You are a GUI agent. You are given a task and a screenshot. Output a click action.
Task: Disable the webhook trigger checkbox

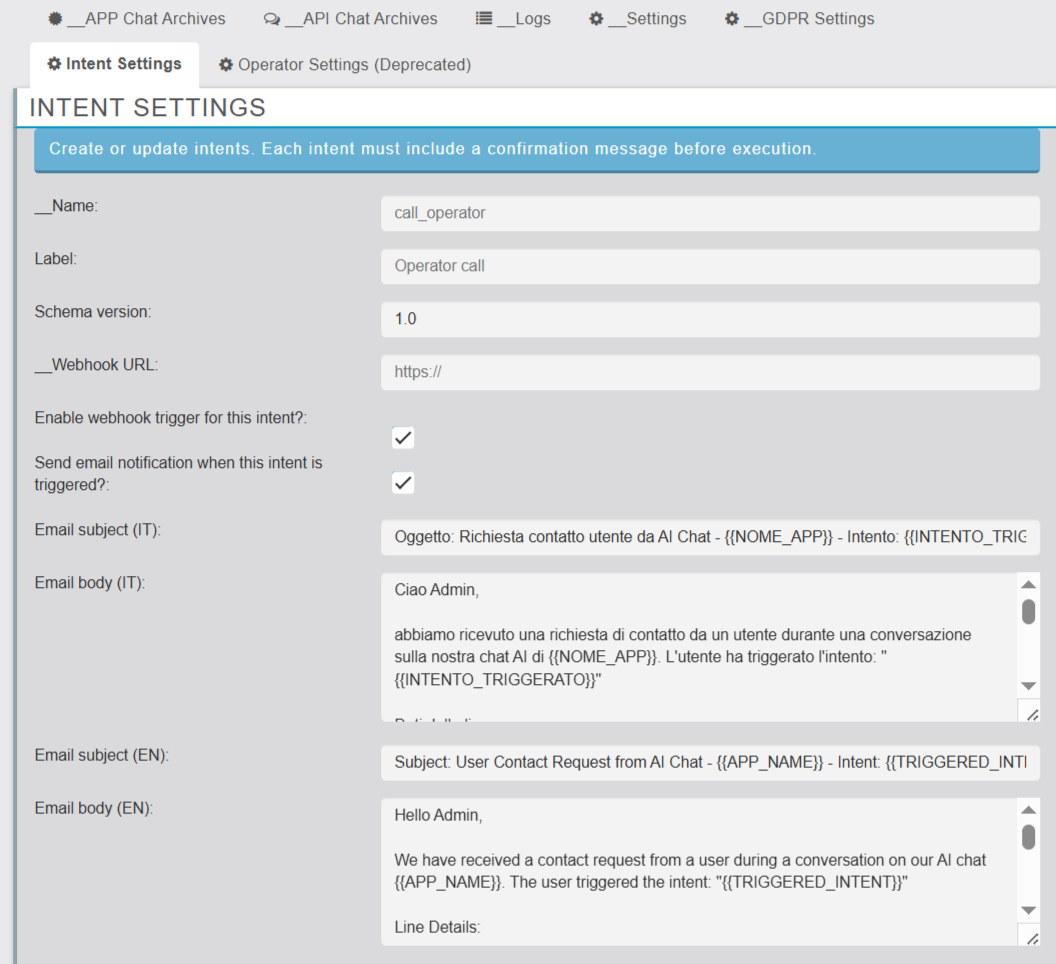coord(403,438)
